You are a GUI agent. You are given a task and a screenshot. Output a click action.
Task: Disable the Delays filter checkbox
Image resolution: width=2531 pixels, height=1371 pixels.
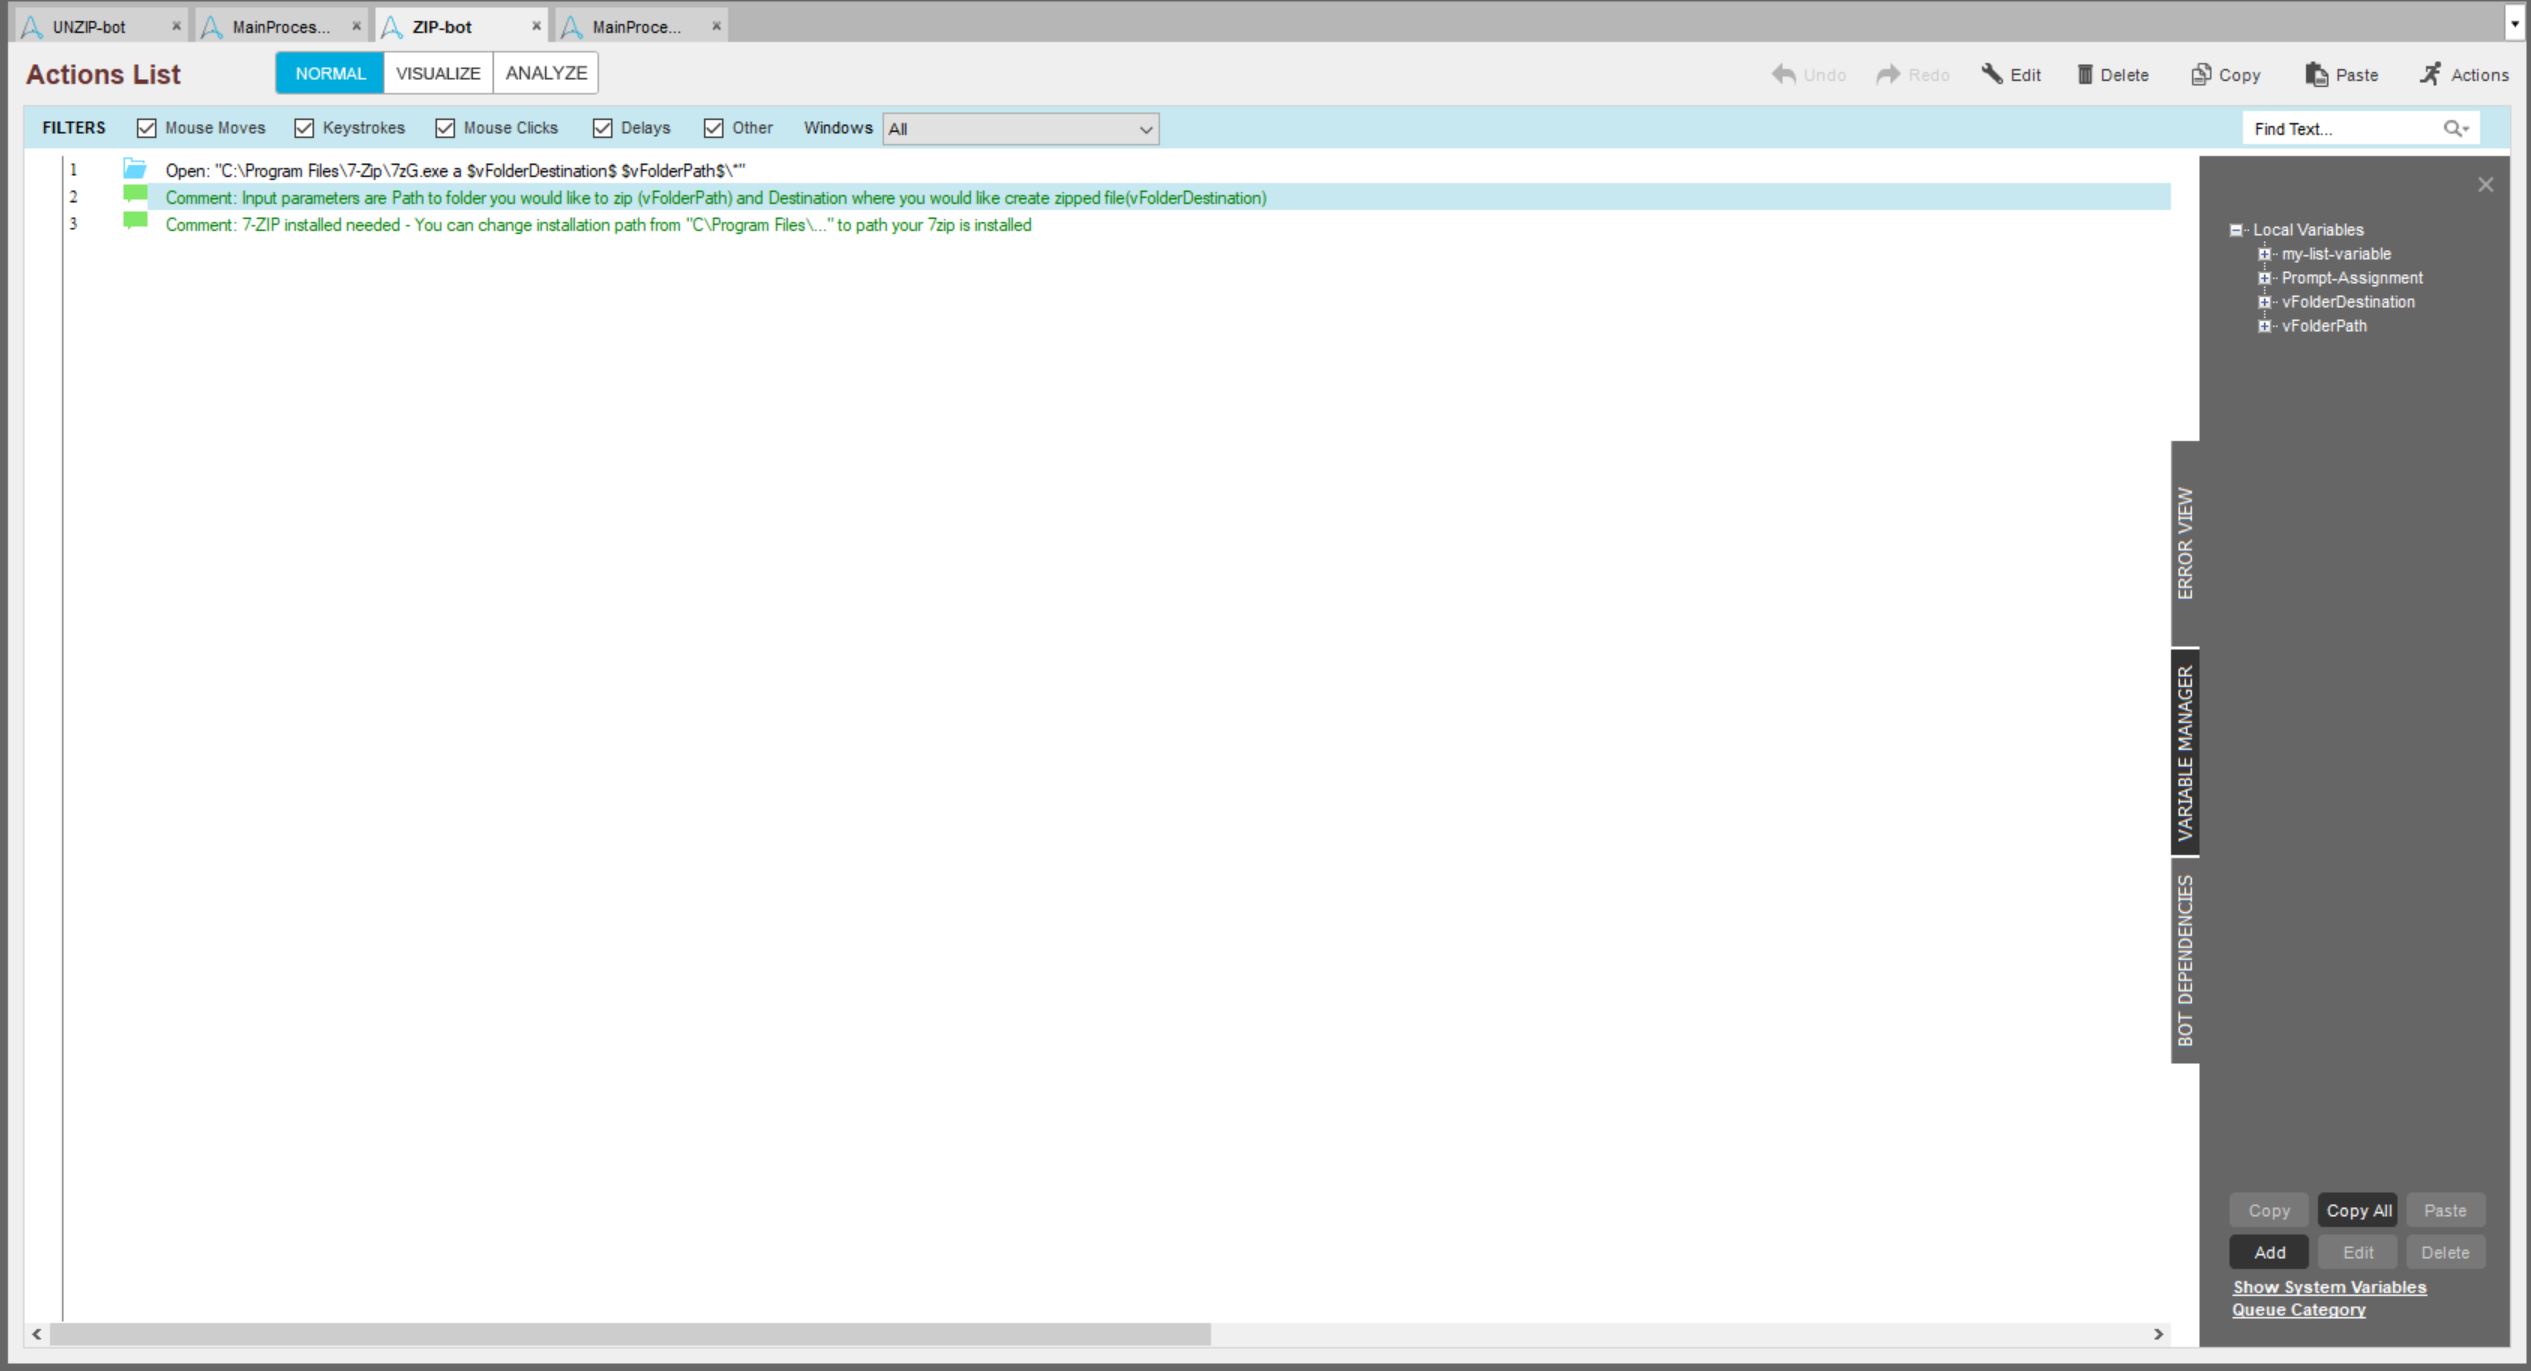602,128
